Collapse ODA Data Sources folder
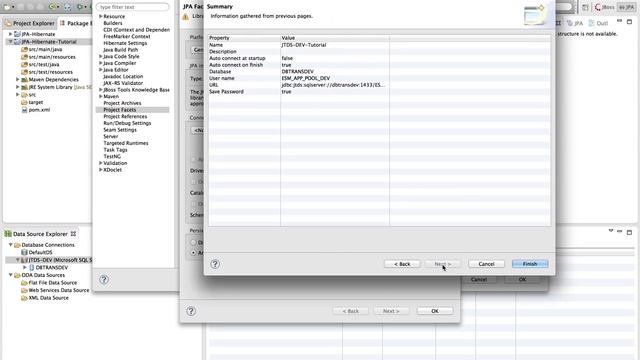 tap(10, 275)
